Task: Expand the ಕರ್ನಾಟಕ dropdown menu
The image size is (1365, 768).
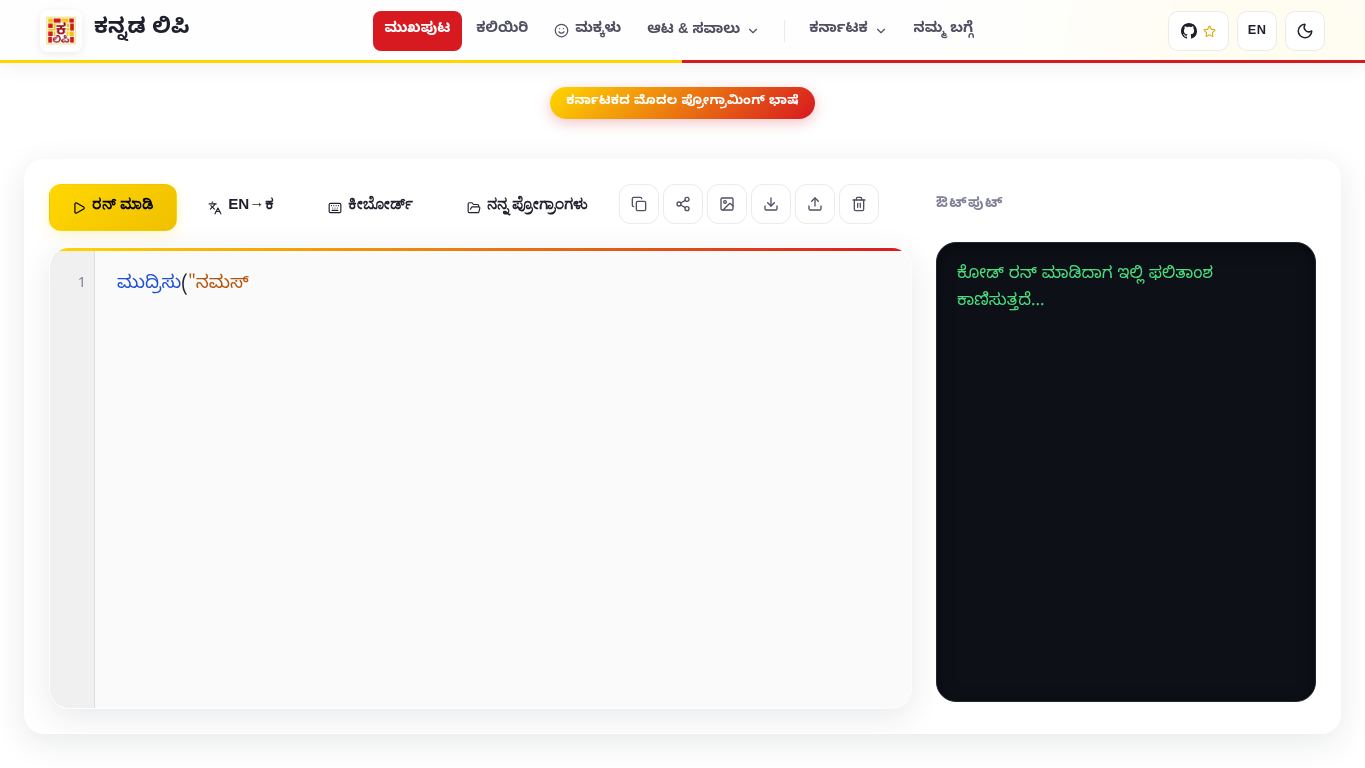Action: 848,30
